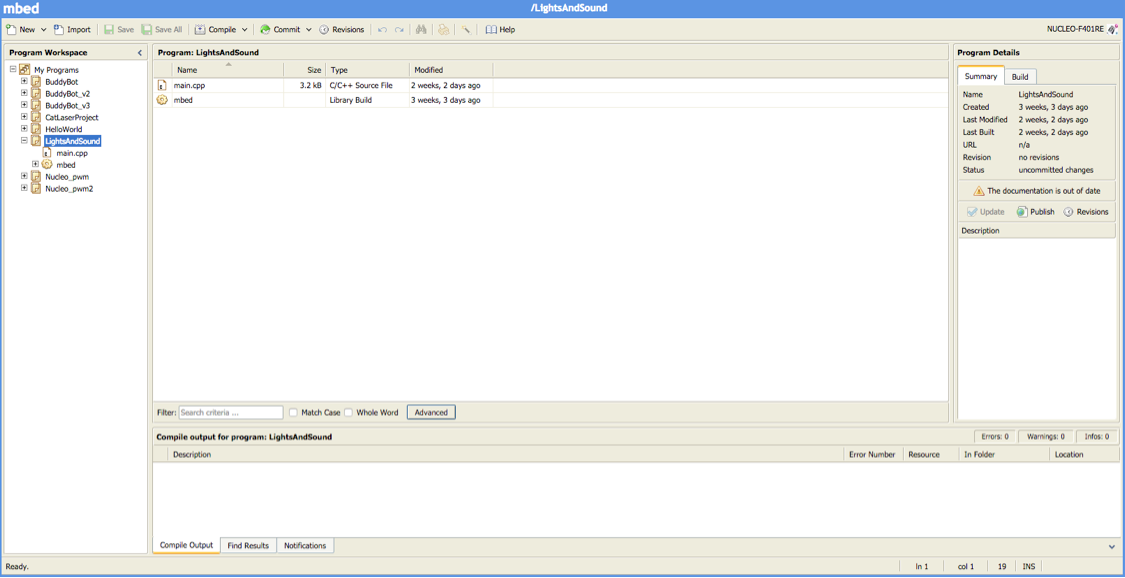1125x578 pixels.
Task: Expand the BuddyBot program tree node
Action: coord(24,82)
